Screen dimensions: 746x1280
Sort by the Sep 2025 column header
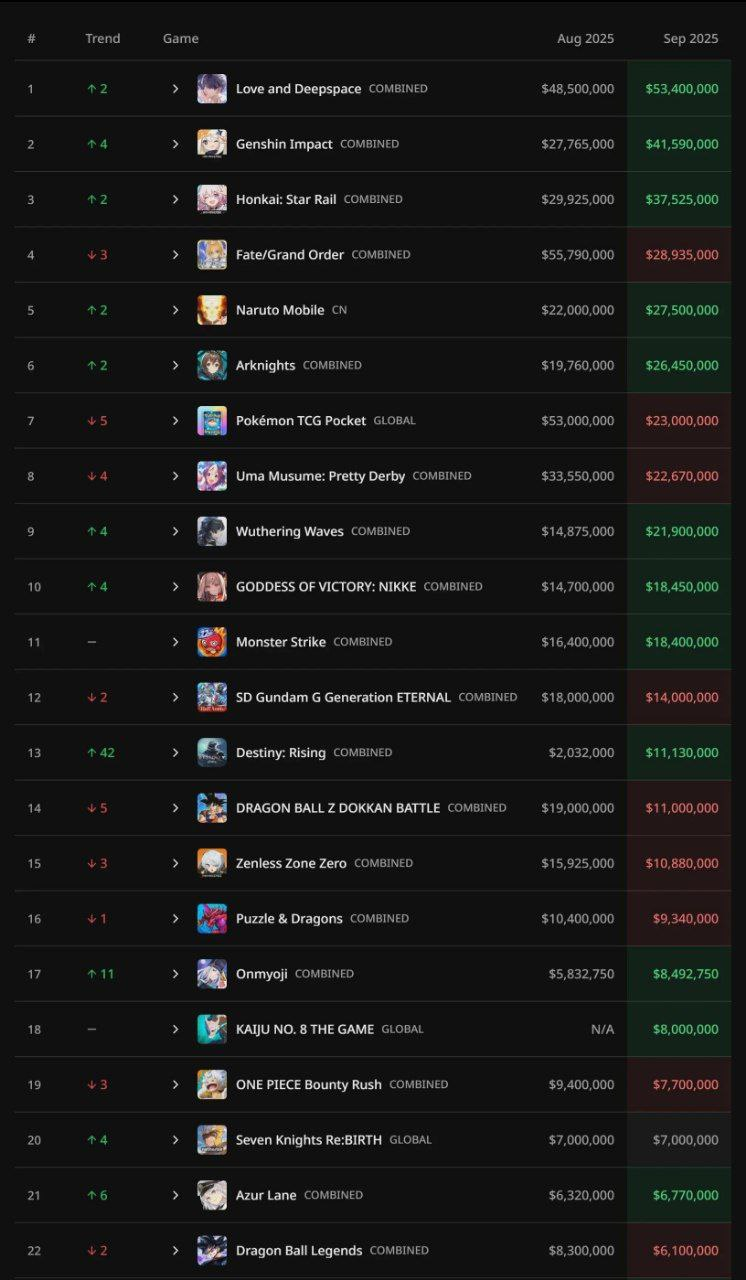(x=690, y=38)
